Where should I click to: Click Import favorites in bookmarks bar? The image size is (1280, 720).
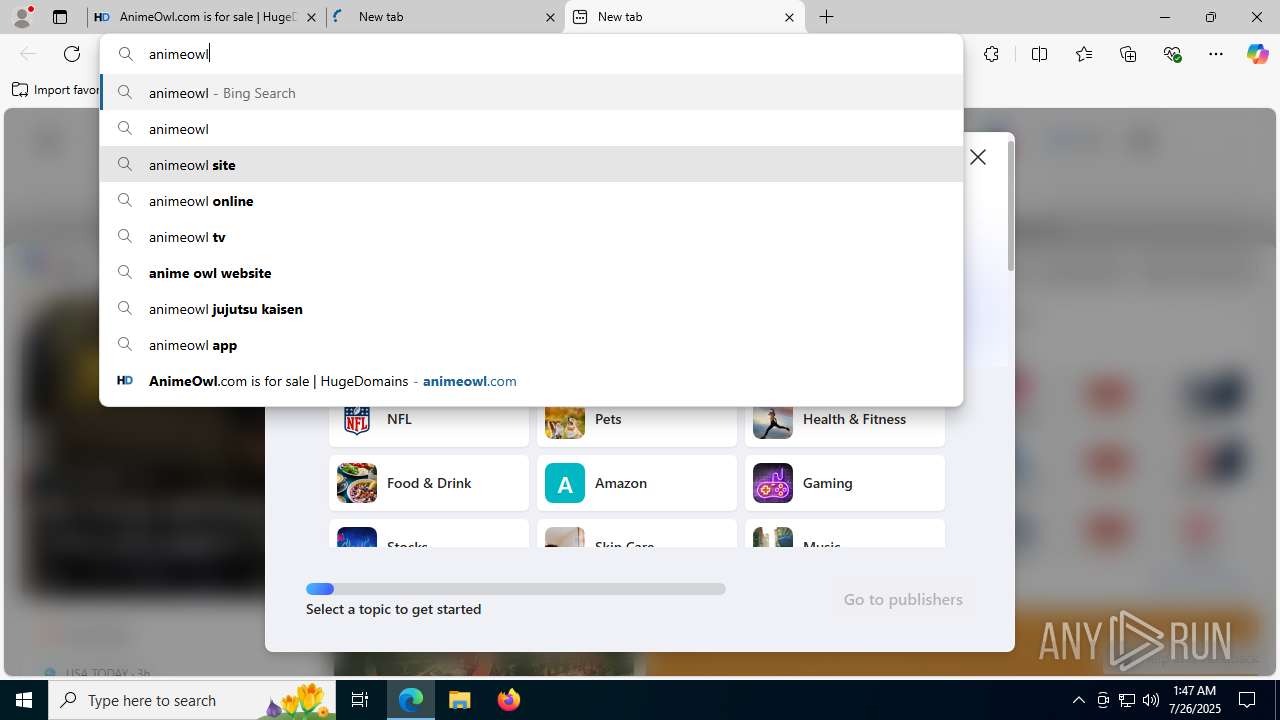58,90
